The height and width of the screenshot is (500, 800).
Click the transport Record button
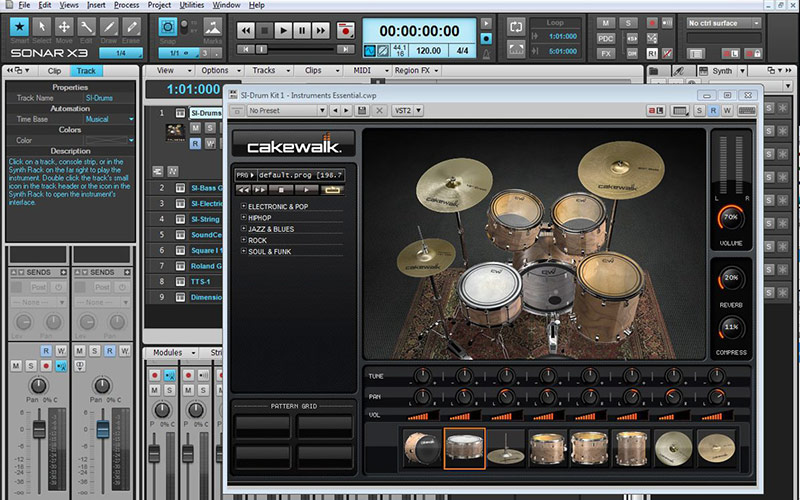tap(344, 31)
